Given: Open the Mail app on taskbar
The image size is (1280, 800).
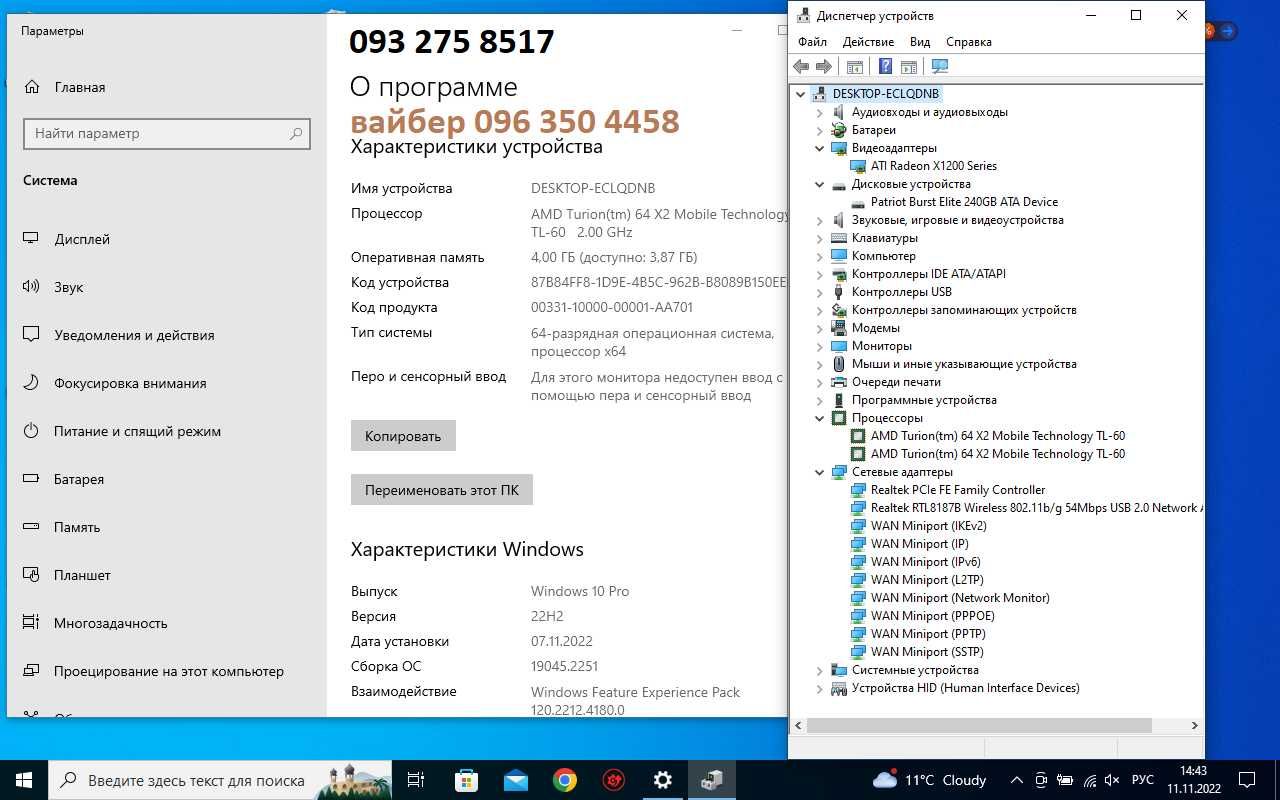Looking at the screenshot, I should 515,780.
